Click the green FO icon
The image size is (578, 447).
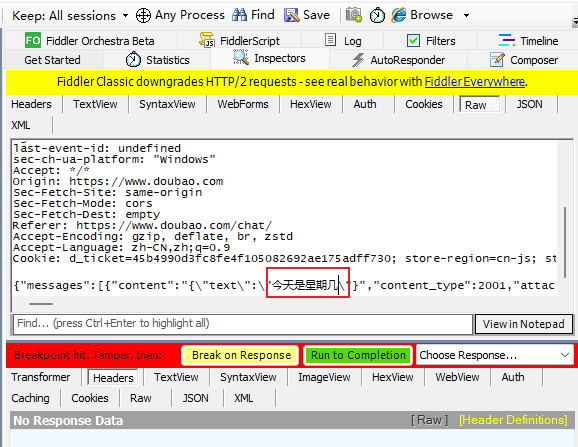(x=33, y=40)
